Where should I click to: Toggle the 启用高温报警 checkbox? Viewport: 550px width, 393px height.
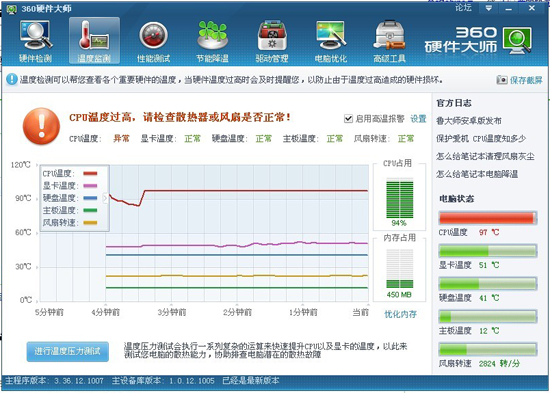[348, 119]
